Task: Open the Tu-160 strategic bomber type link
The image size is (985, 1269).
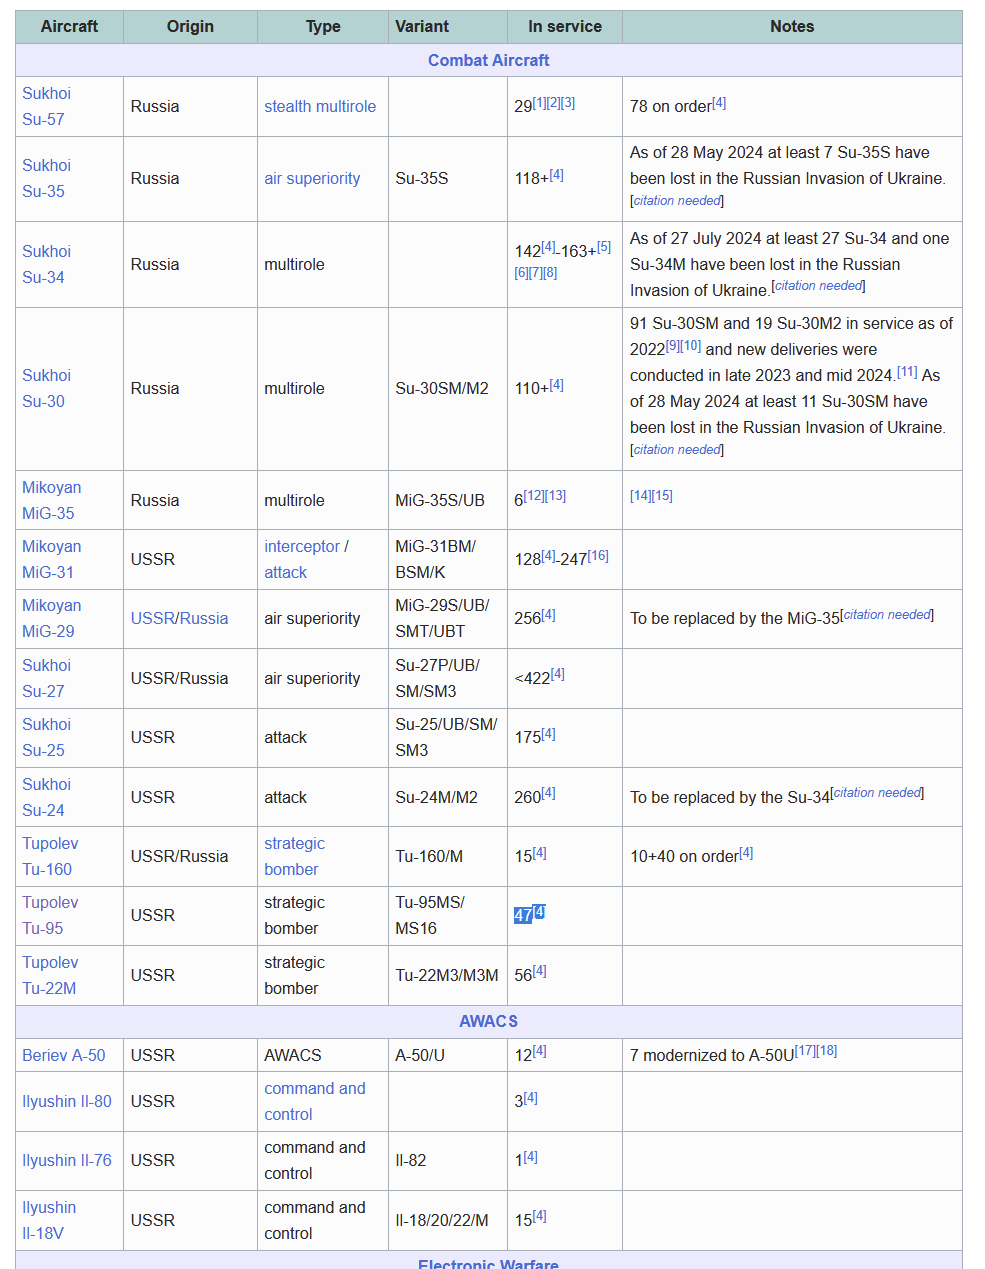Action: [x=294, y=856]
